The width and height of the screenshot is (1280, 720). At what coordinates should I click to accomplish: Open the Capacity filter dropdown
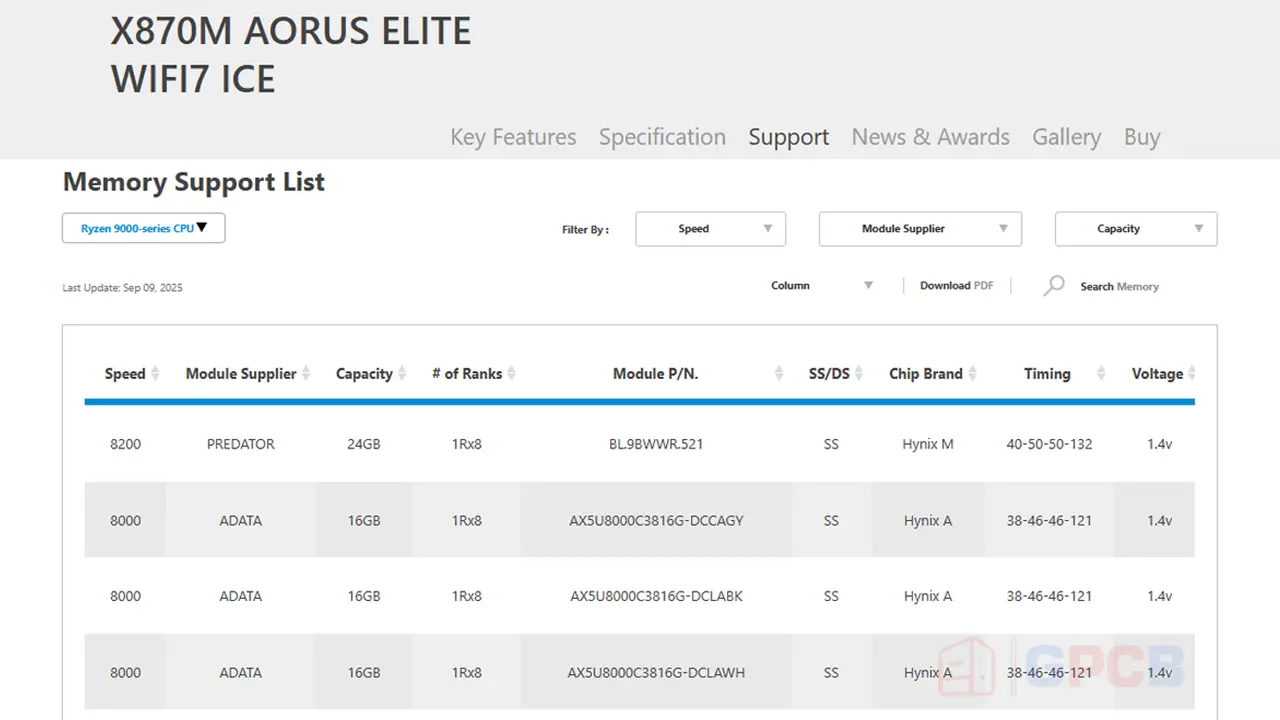pos(1136,229)
